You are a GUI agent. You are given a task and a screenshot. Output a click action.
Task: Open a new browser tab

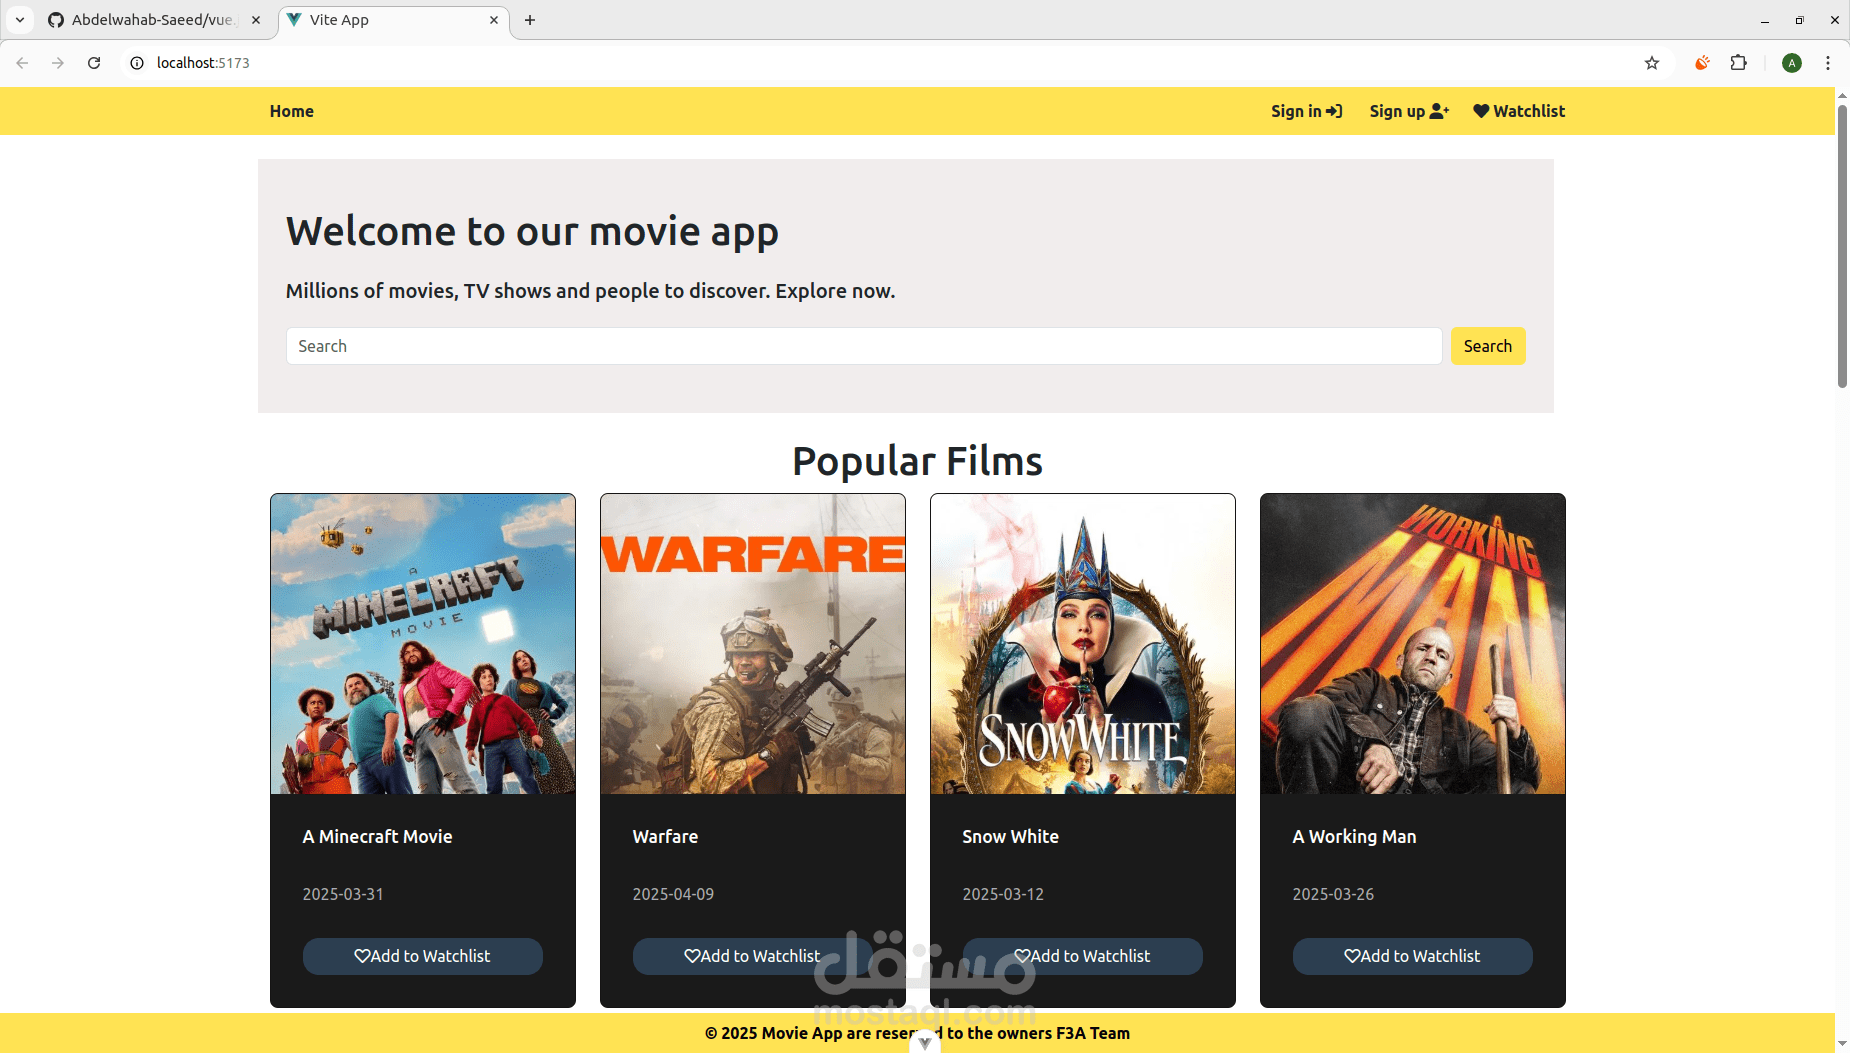coord(530,20)
